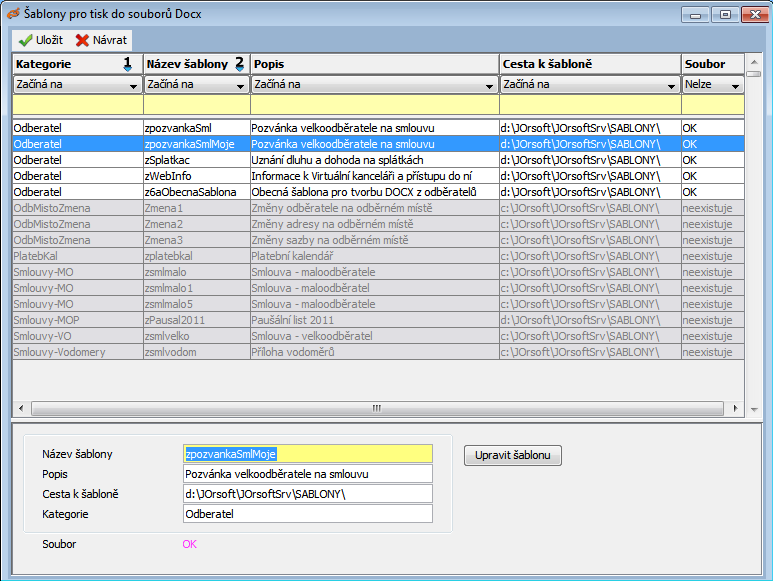Click the Cesta k šabloně column header
The width and height of the screenshot is (773, 581).
[590, 64]
